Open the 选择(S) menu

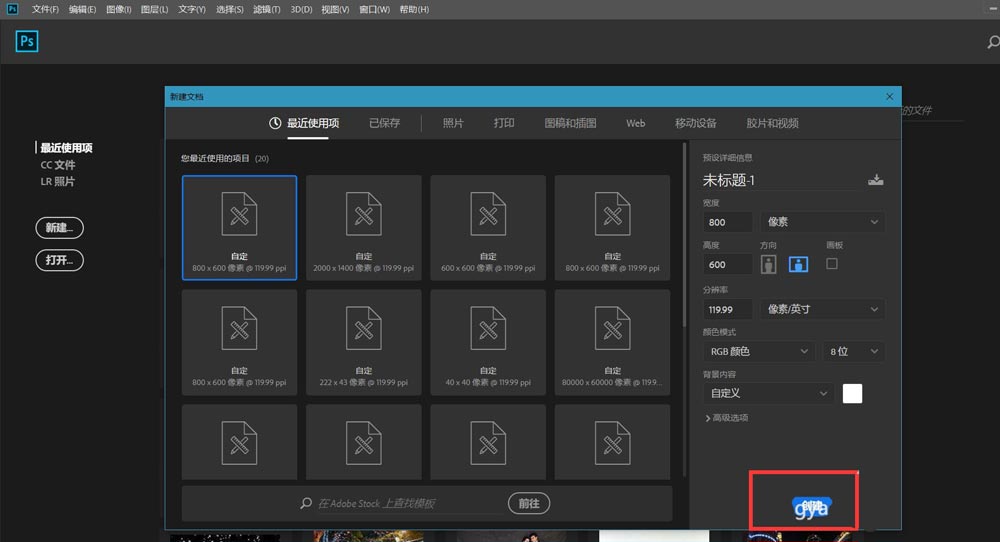click(230, 10)
